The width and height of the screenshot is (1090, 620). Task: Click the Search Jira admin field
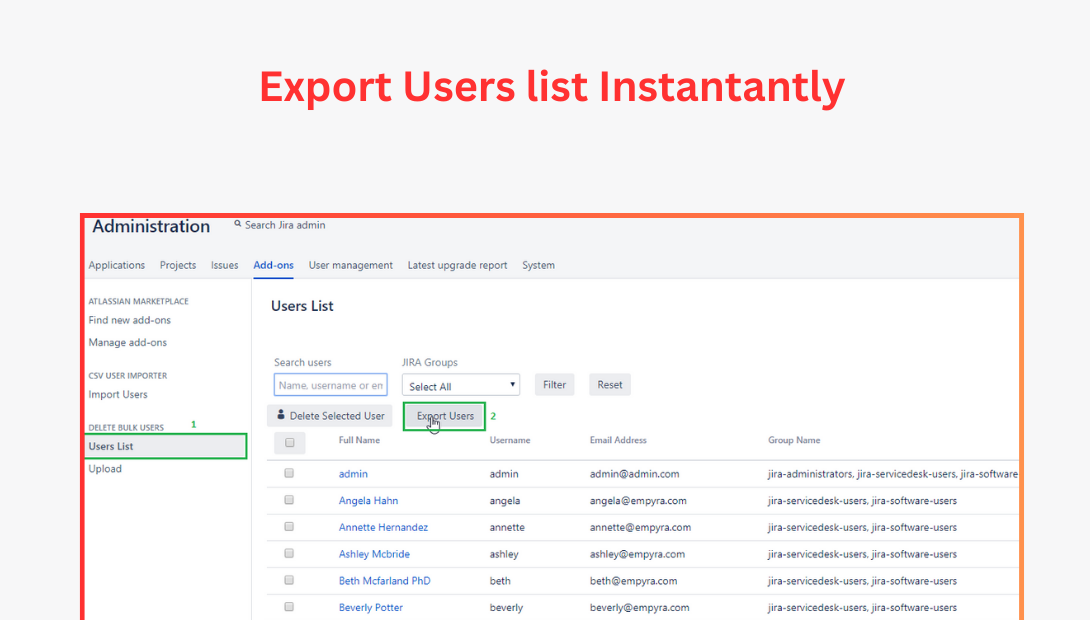285,225
